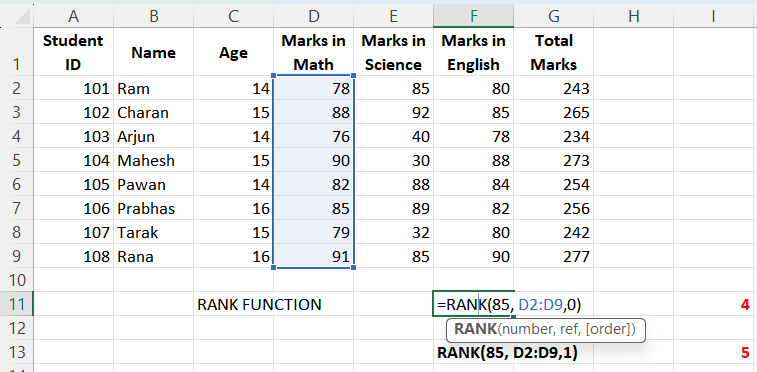The height and width of the screenshot is (372, 757).
Task: Select column C header
Action: tap(234, 16)
